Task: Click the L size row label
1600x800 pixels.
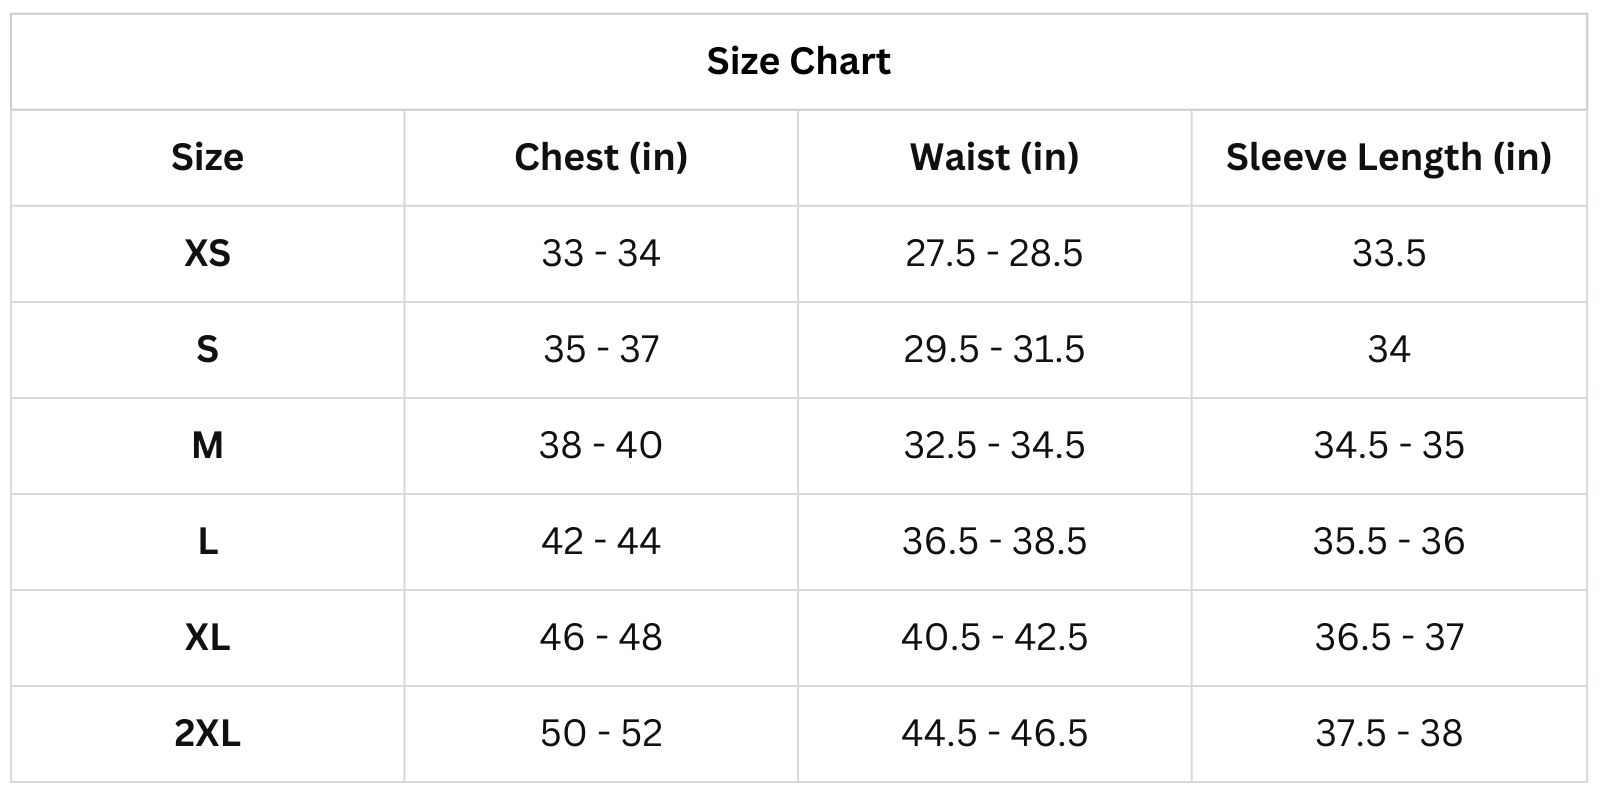Action: point(207,542)
